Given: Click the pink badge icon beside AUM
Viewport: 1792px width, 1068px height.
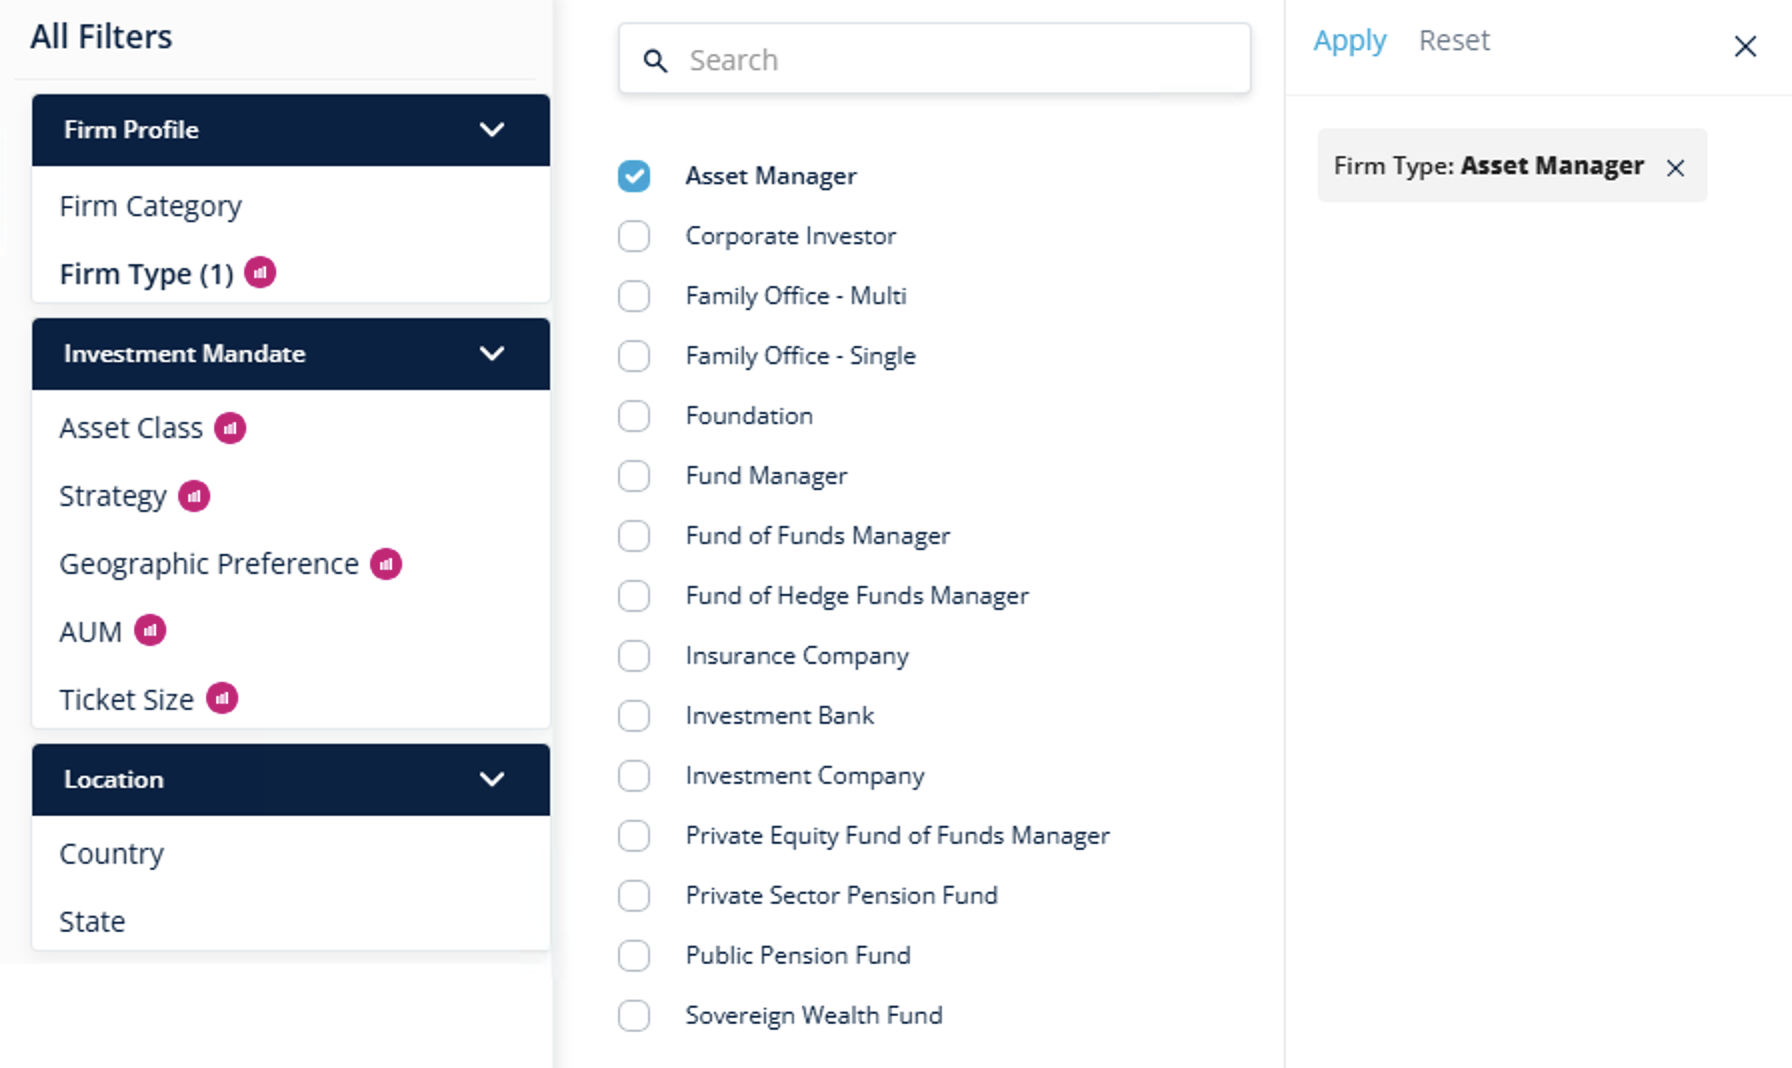Looking at the screenshot, I should click(150, 631).
